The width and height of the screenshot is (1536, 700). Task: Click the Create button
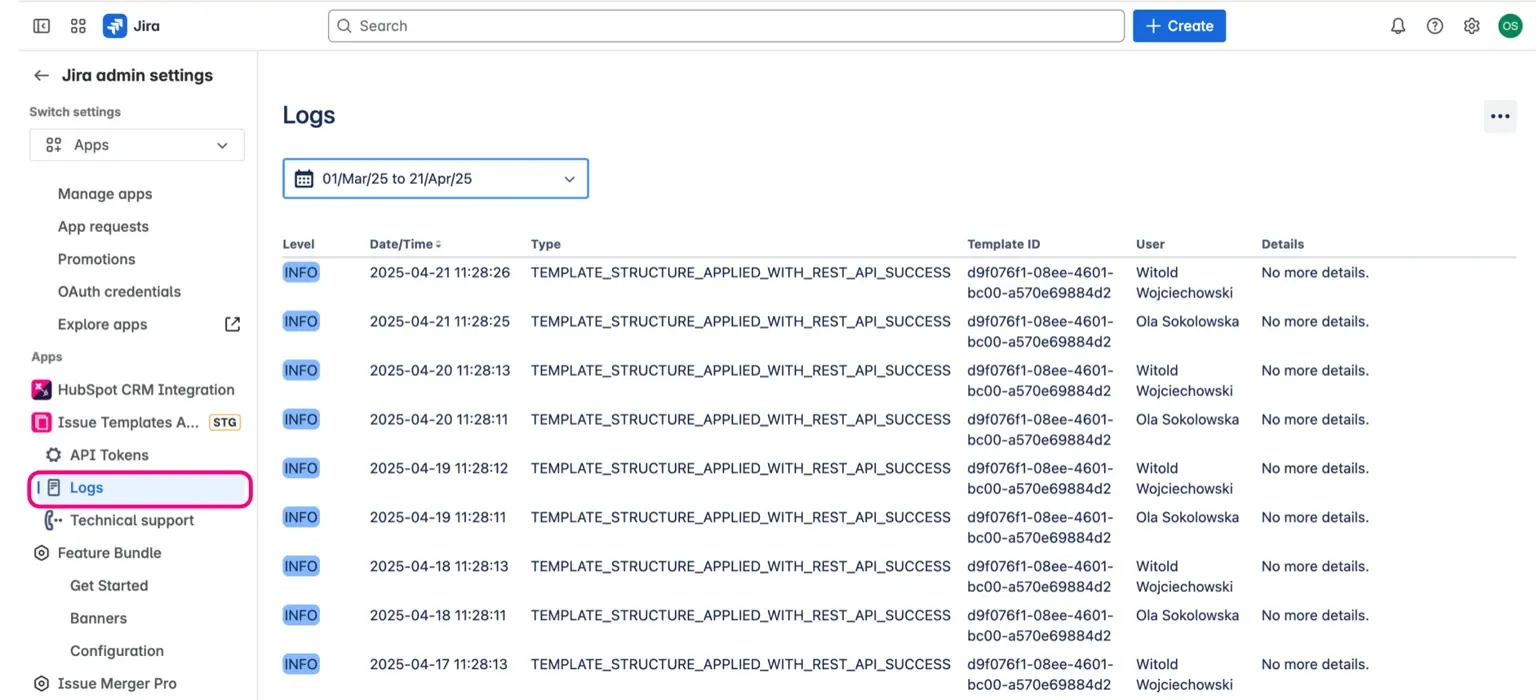1179,25
